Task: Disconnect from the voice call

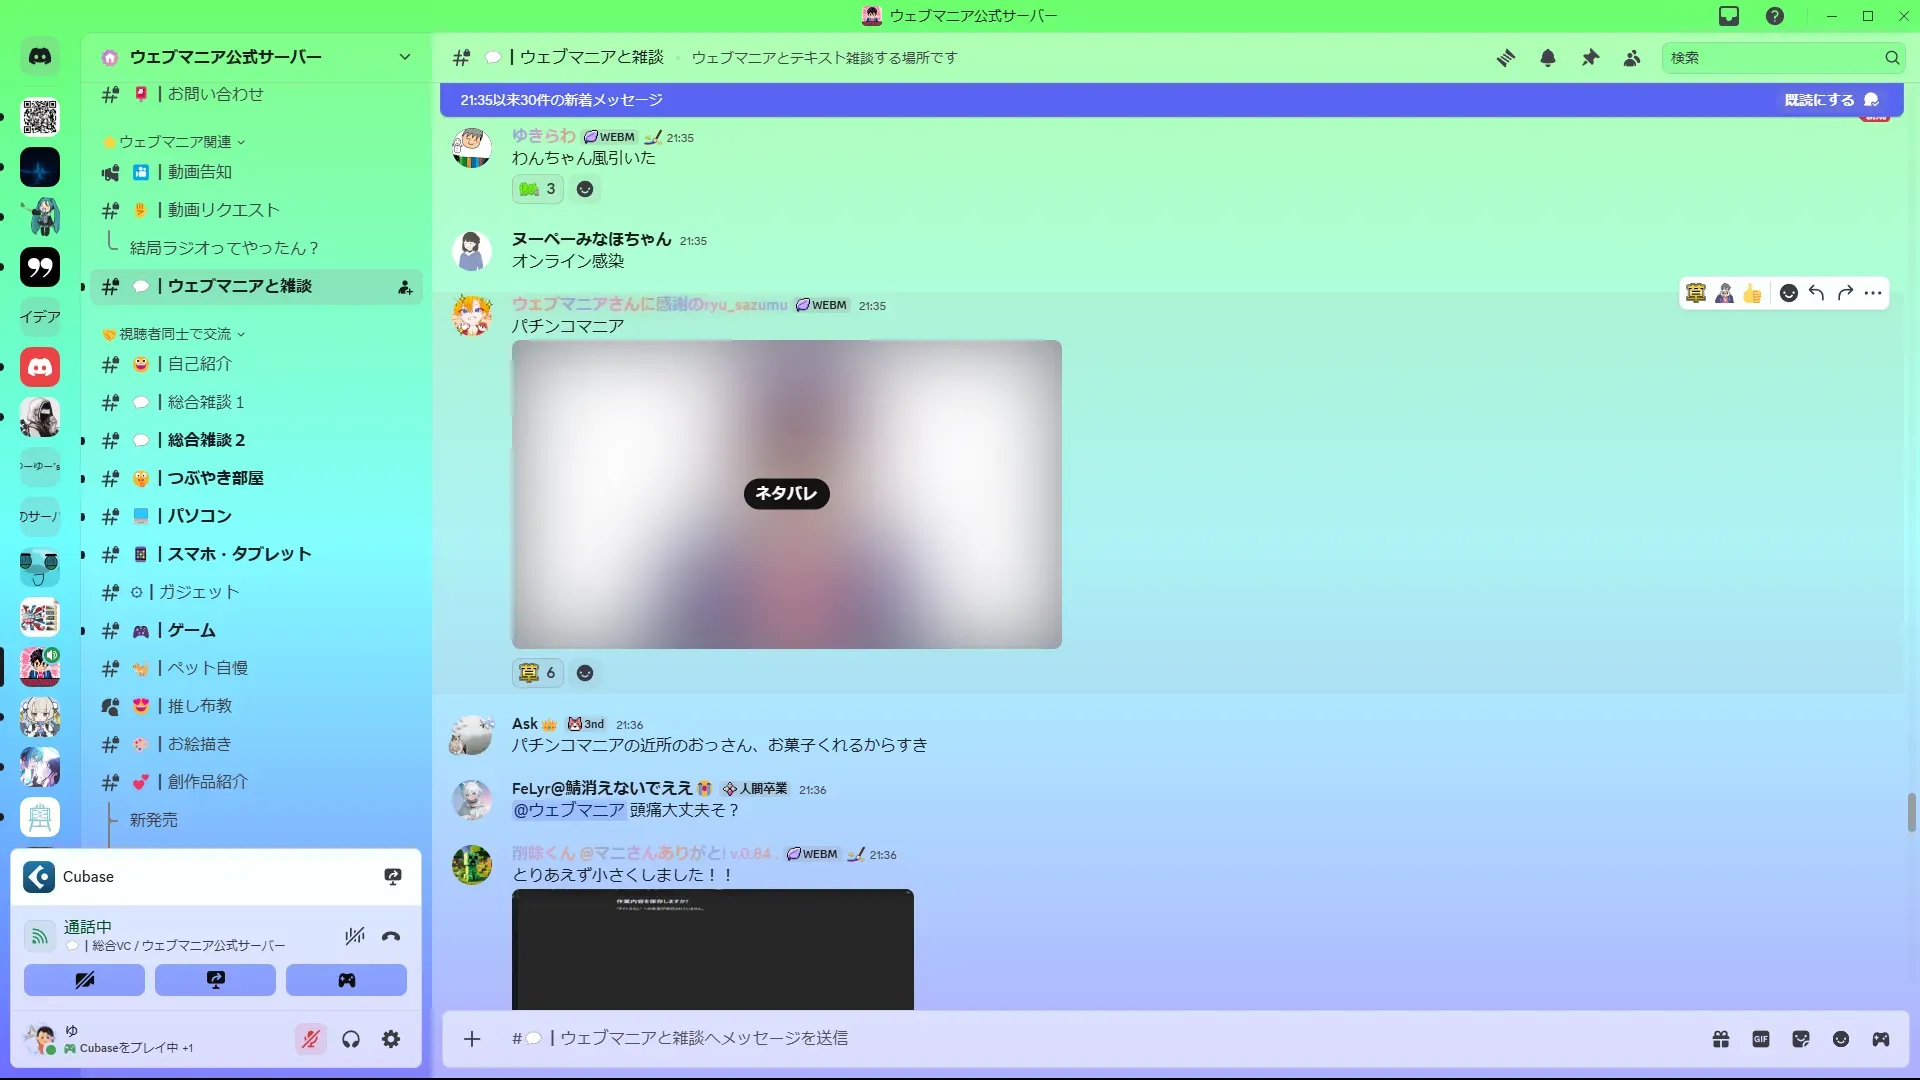Action: coord(391,936)
